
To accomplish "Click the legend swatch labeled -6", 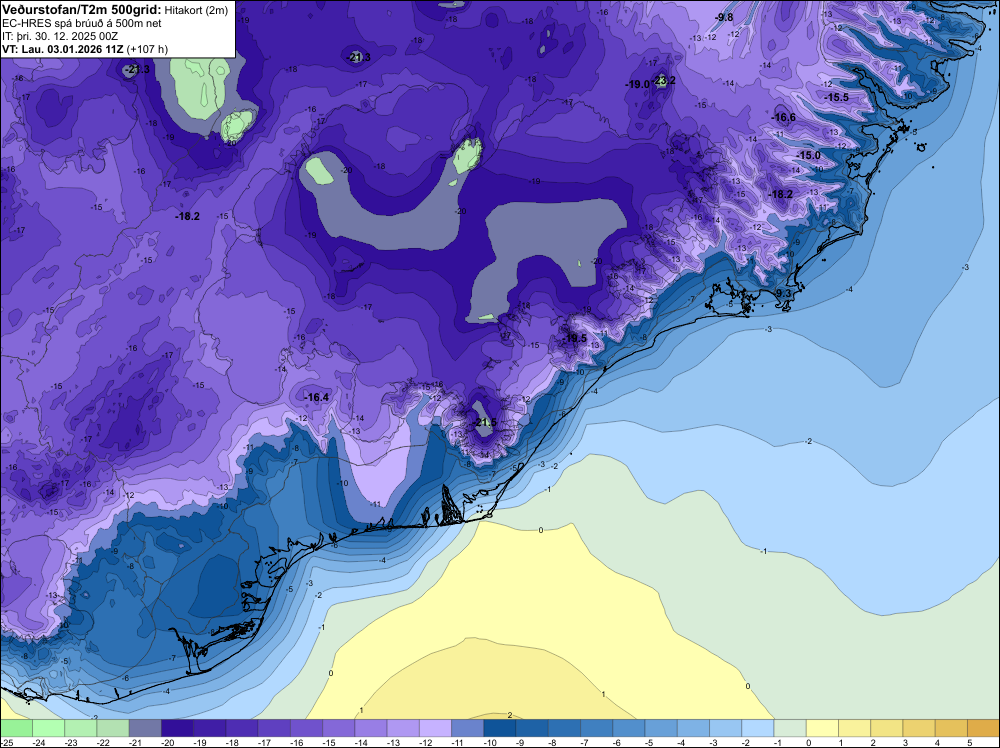I will point(628,728).
